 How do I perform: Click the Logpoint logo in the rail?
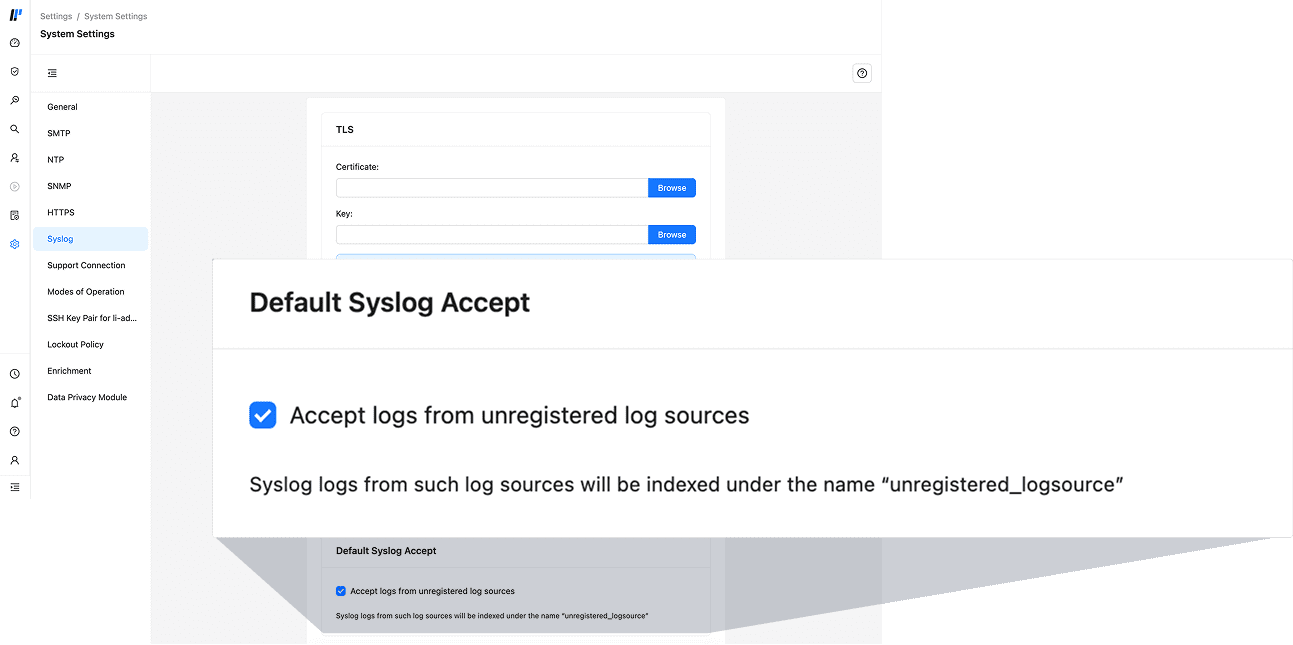point(15,15)
